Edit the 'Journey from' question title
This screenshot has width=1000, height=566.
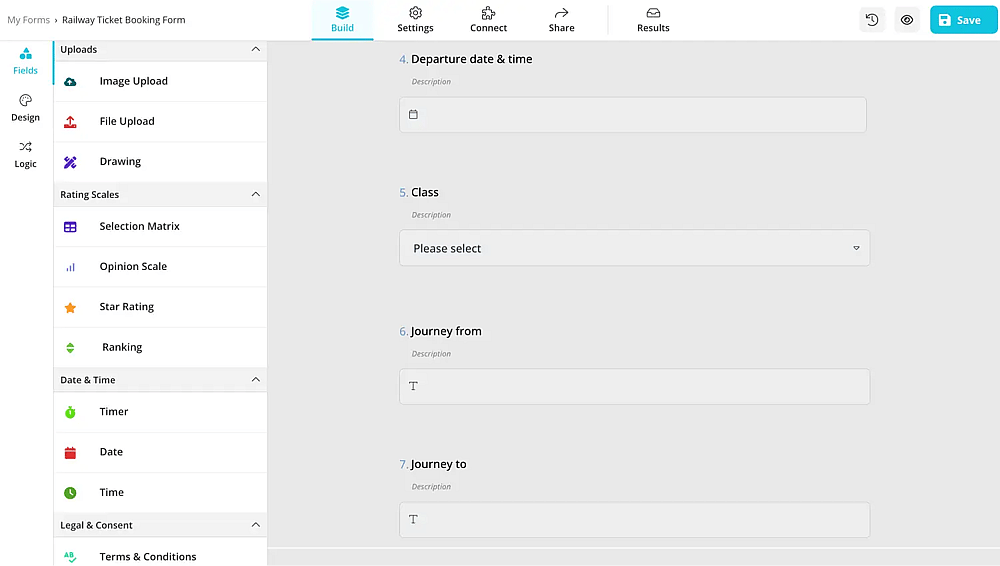click(x=446, y=331)
